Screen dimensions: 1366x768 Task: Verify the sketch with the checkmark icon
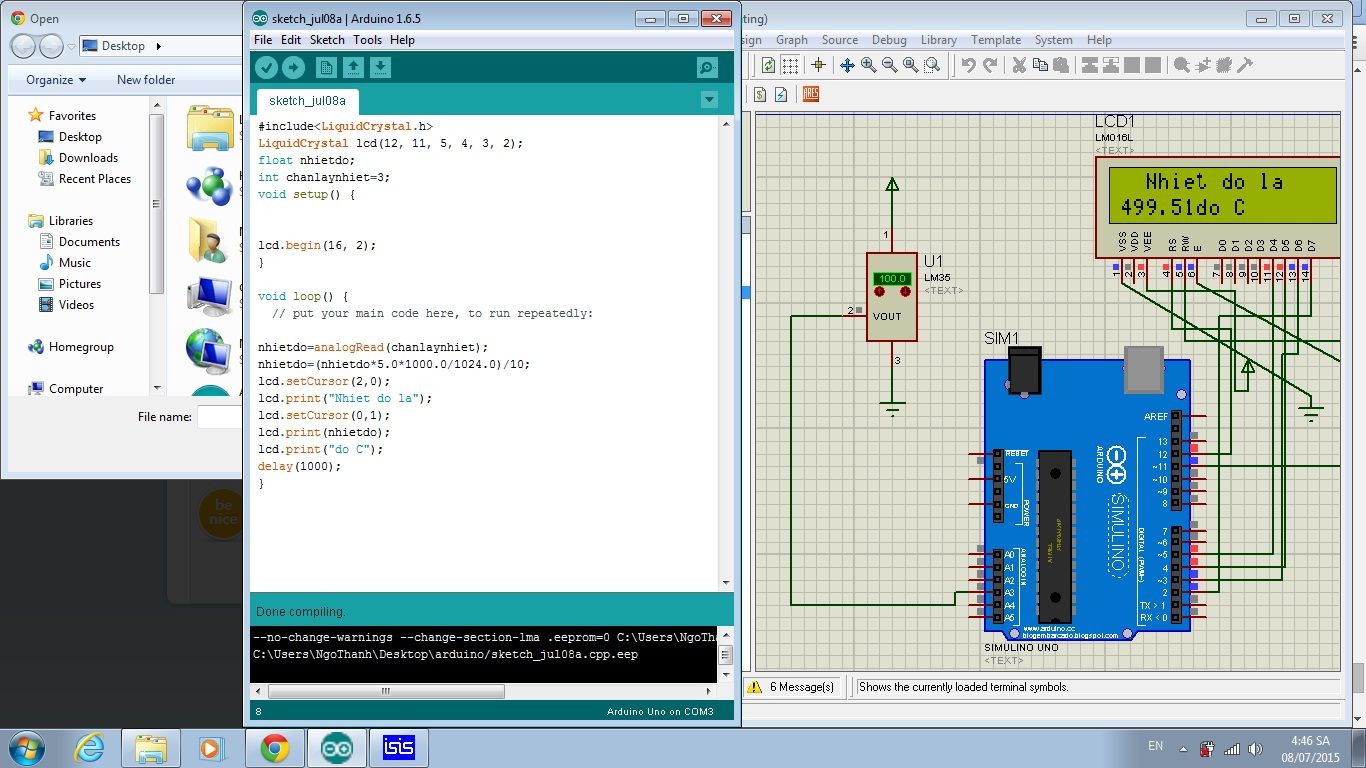[266, 67]
